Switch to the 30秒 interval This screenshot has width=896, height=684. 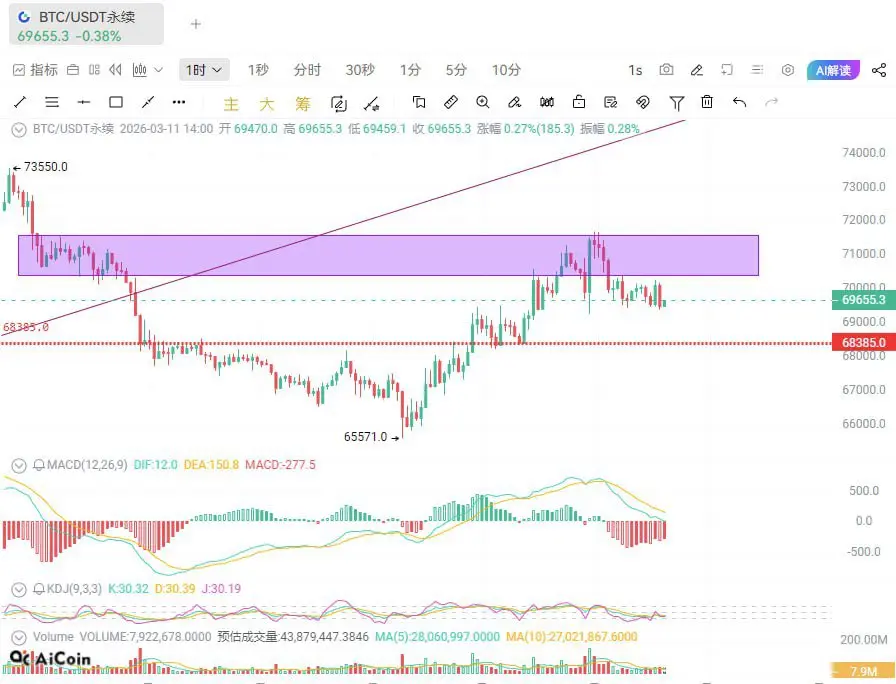pos(360,70)
